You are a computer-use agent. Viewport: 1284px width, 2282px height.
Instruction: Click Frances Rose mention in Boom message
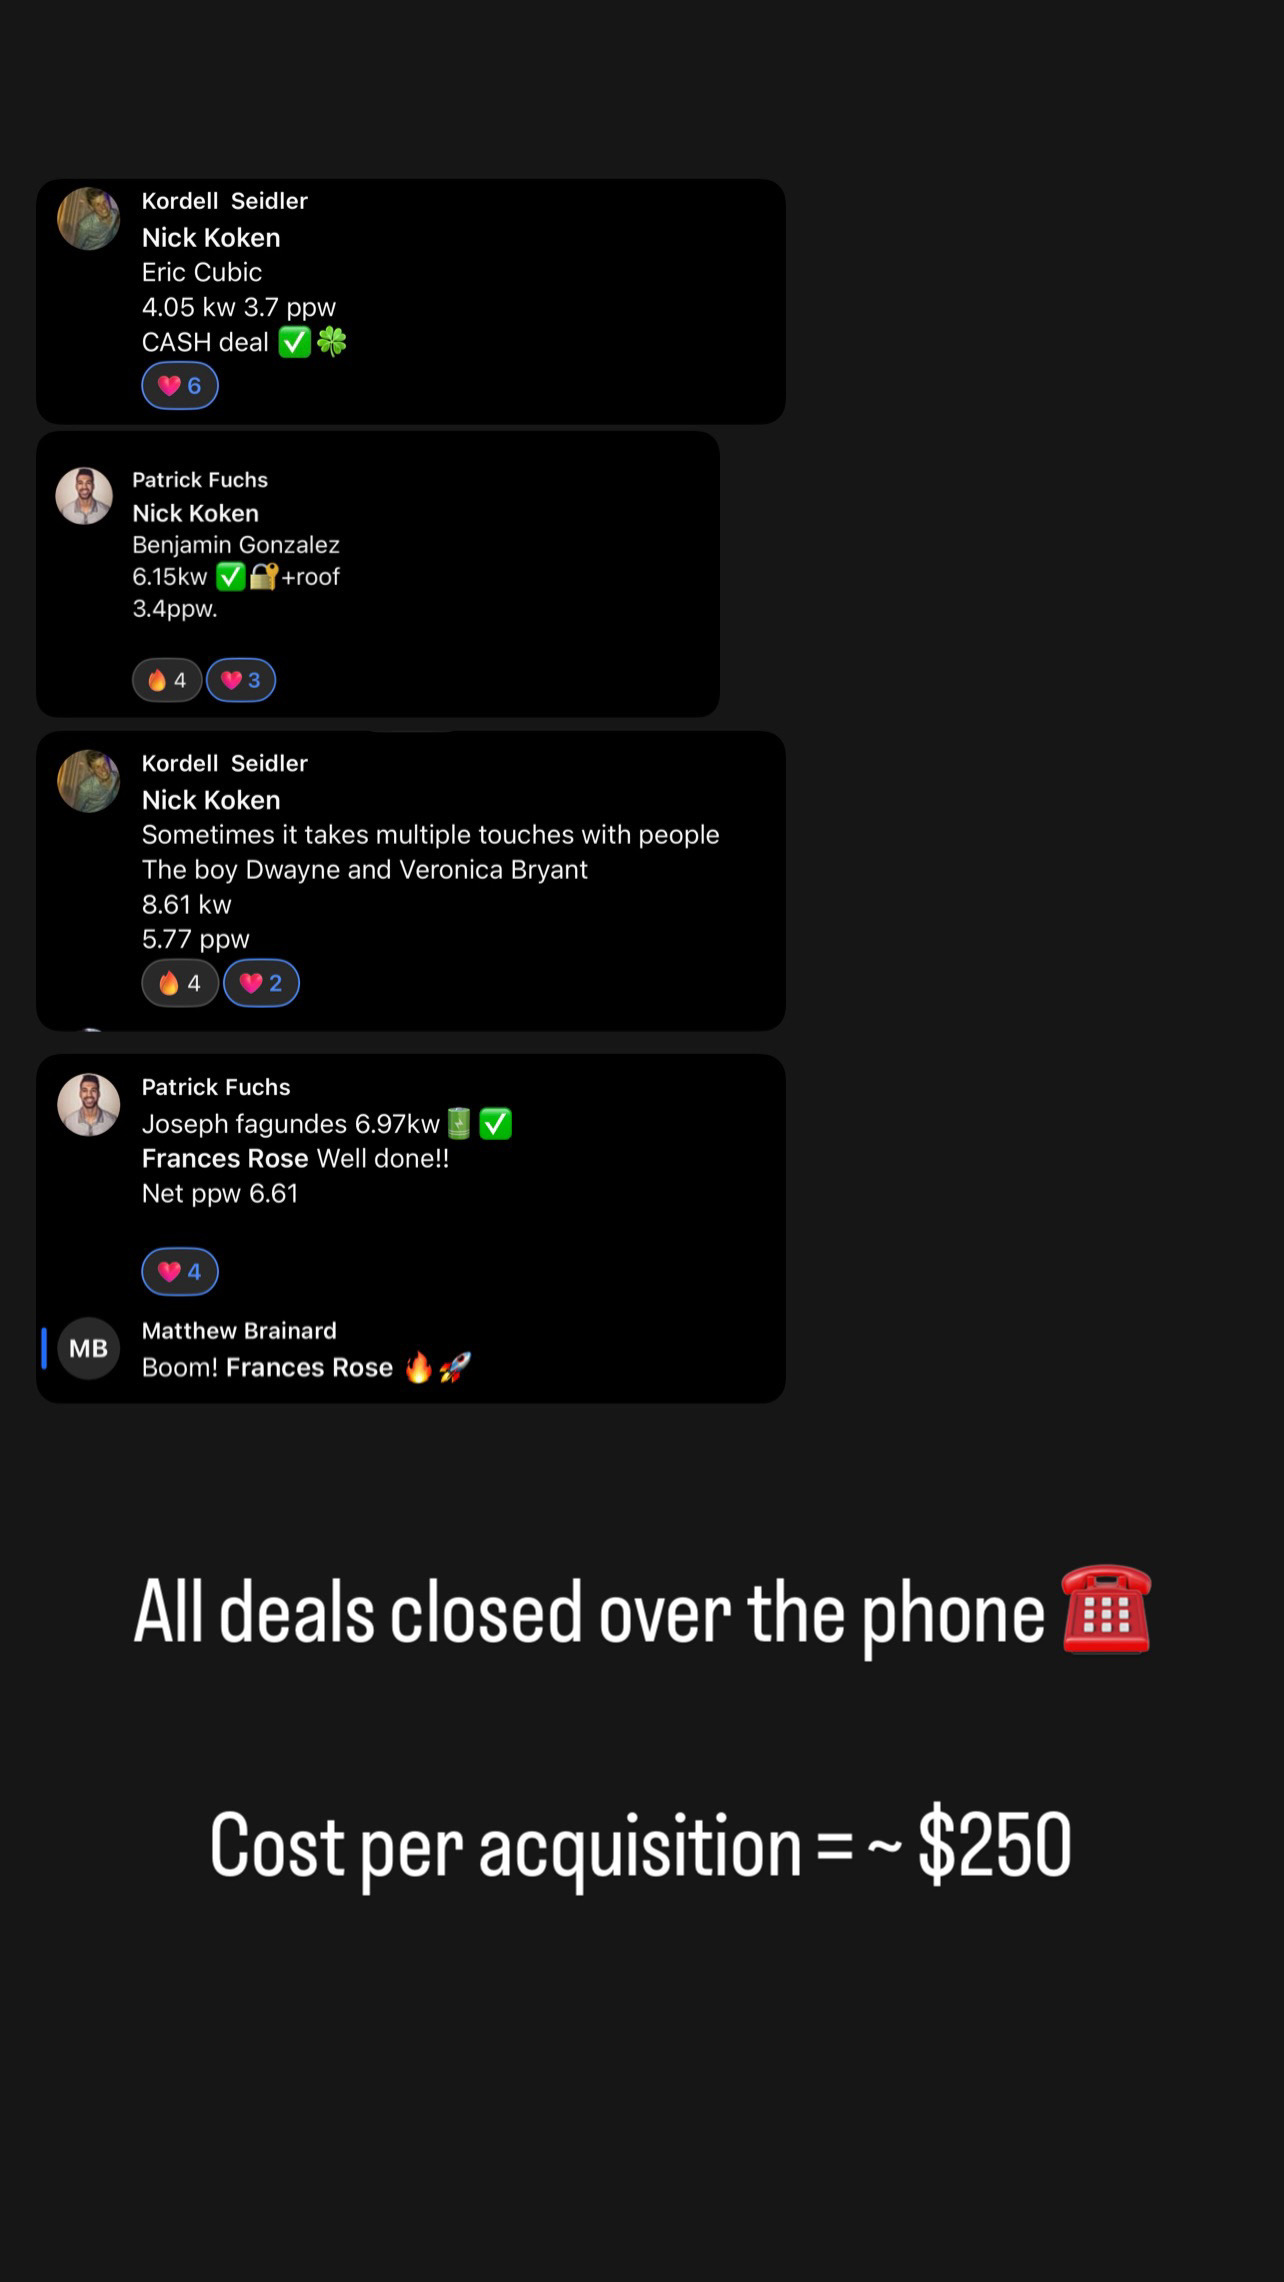tap(309, 1367)
